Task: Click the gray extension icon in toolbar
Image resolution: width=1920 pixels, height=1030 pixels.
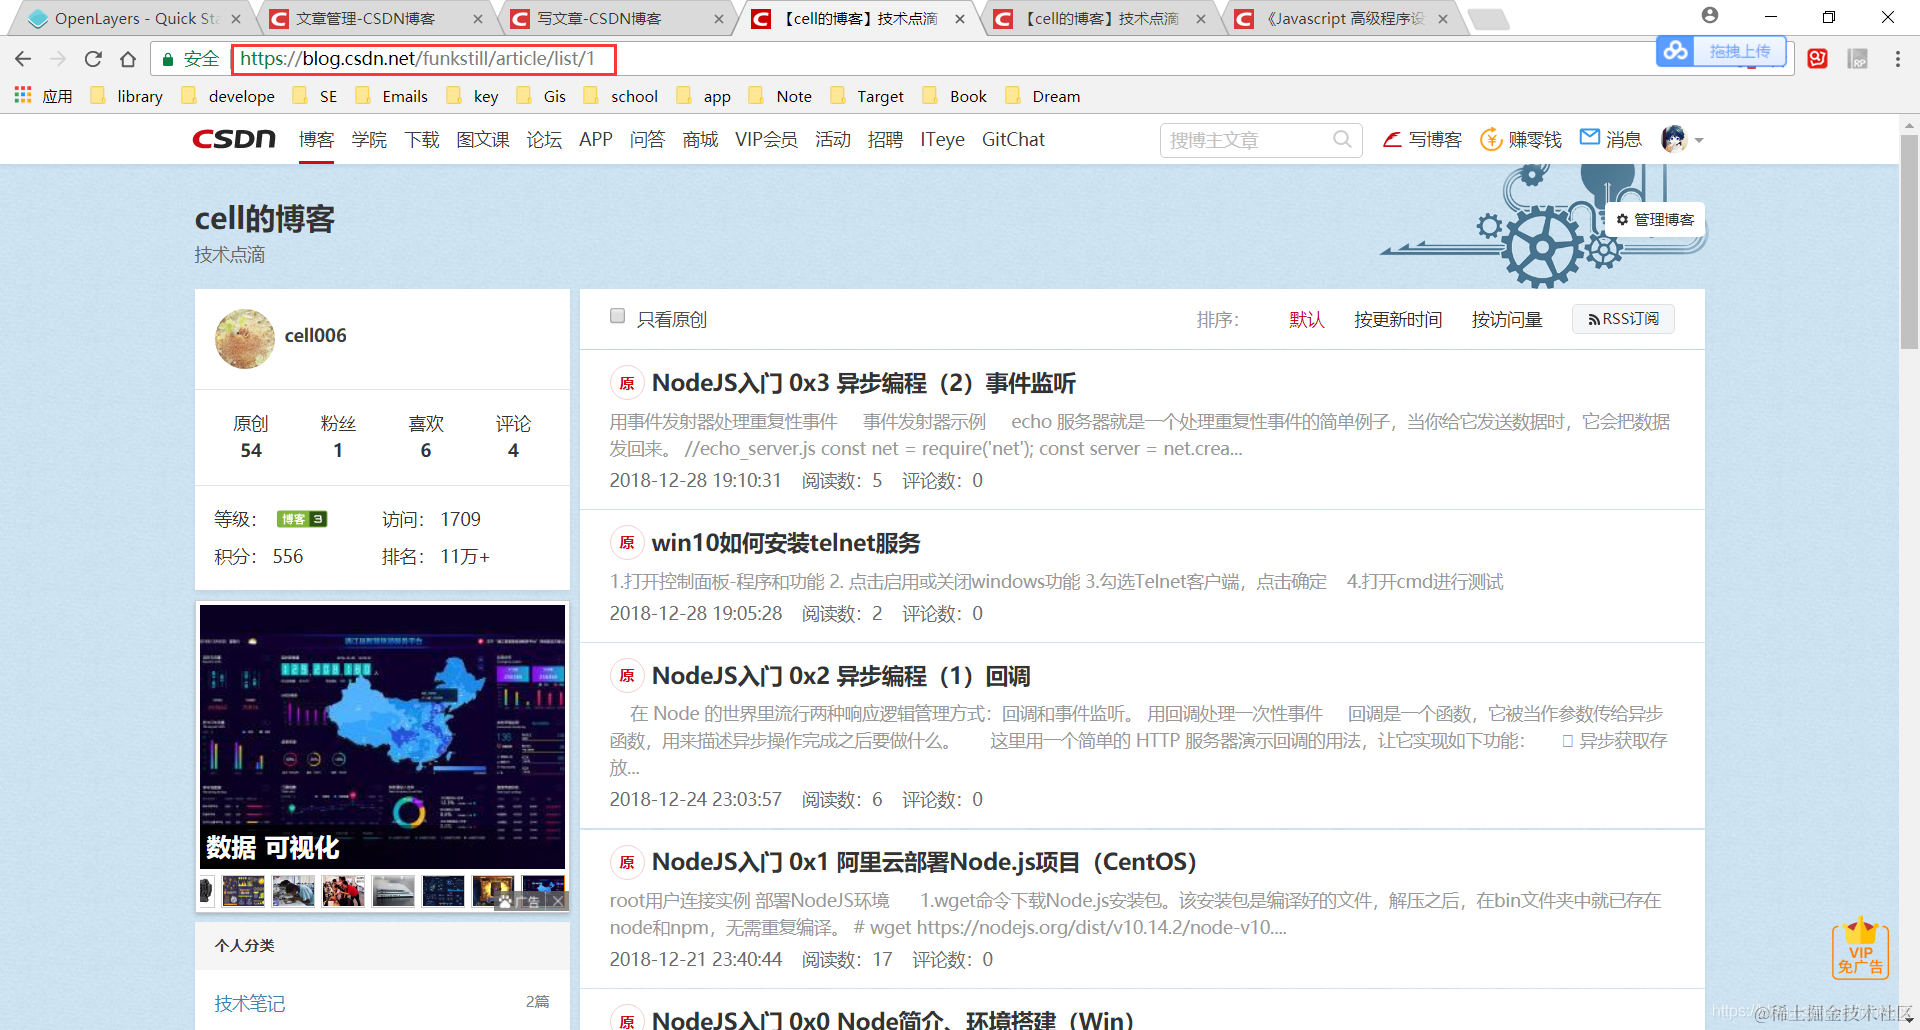Action: click(1858, 59)
